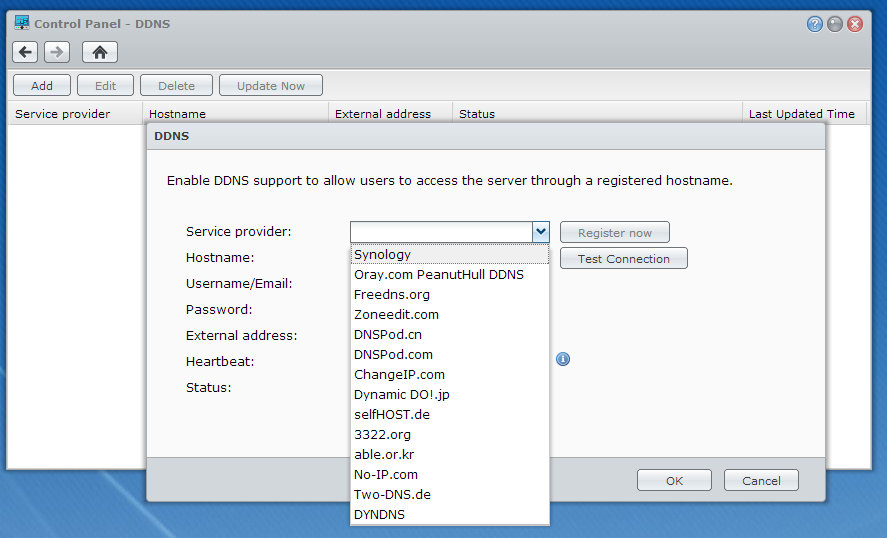Sort by Service provider column header
The image size is (887, 538).
pos(74,114)
